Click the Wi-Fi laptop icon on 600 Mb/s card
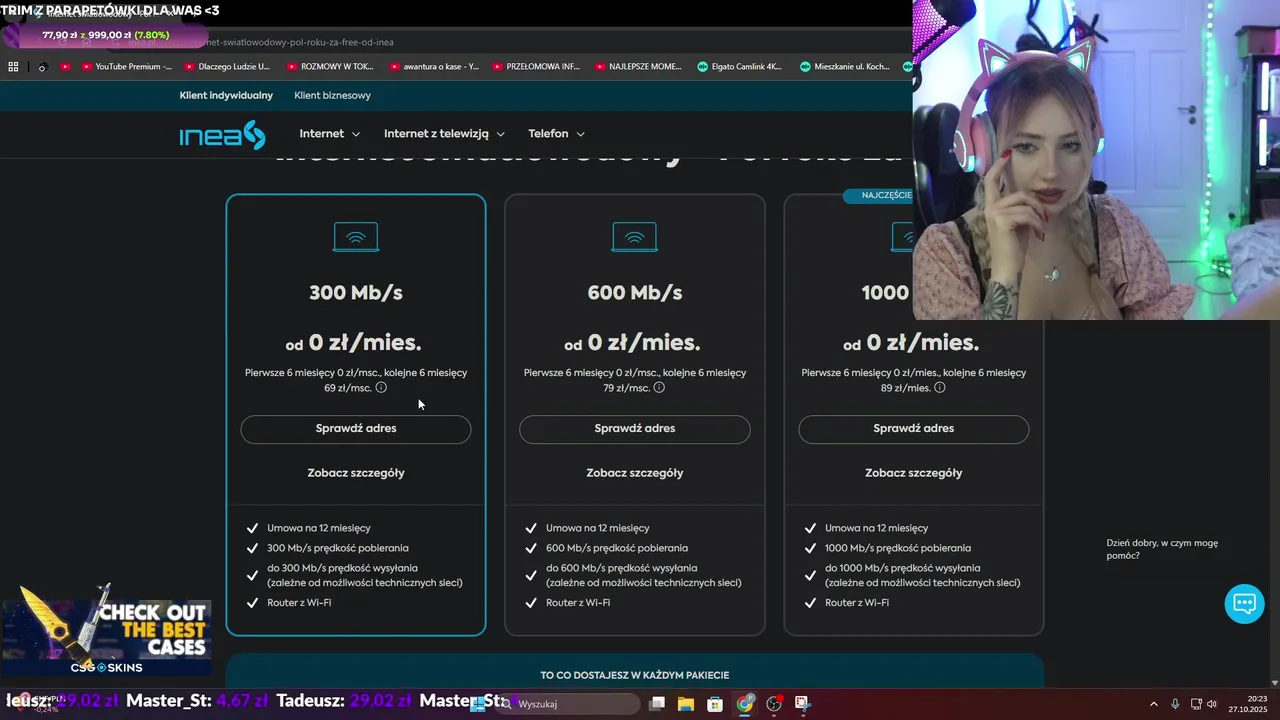The width and height of the screenshot is (1280, 720). coord(635,237)
